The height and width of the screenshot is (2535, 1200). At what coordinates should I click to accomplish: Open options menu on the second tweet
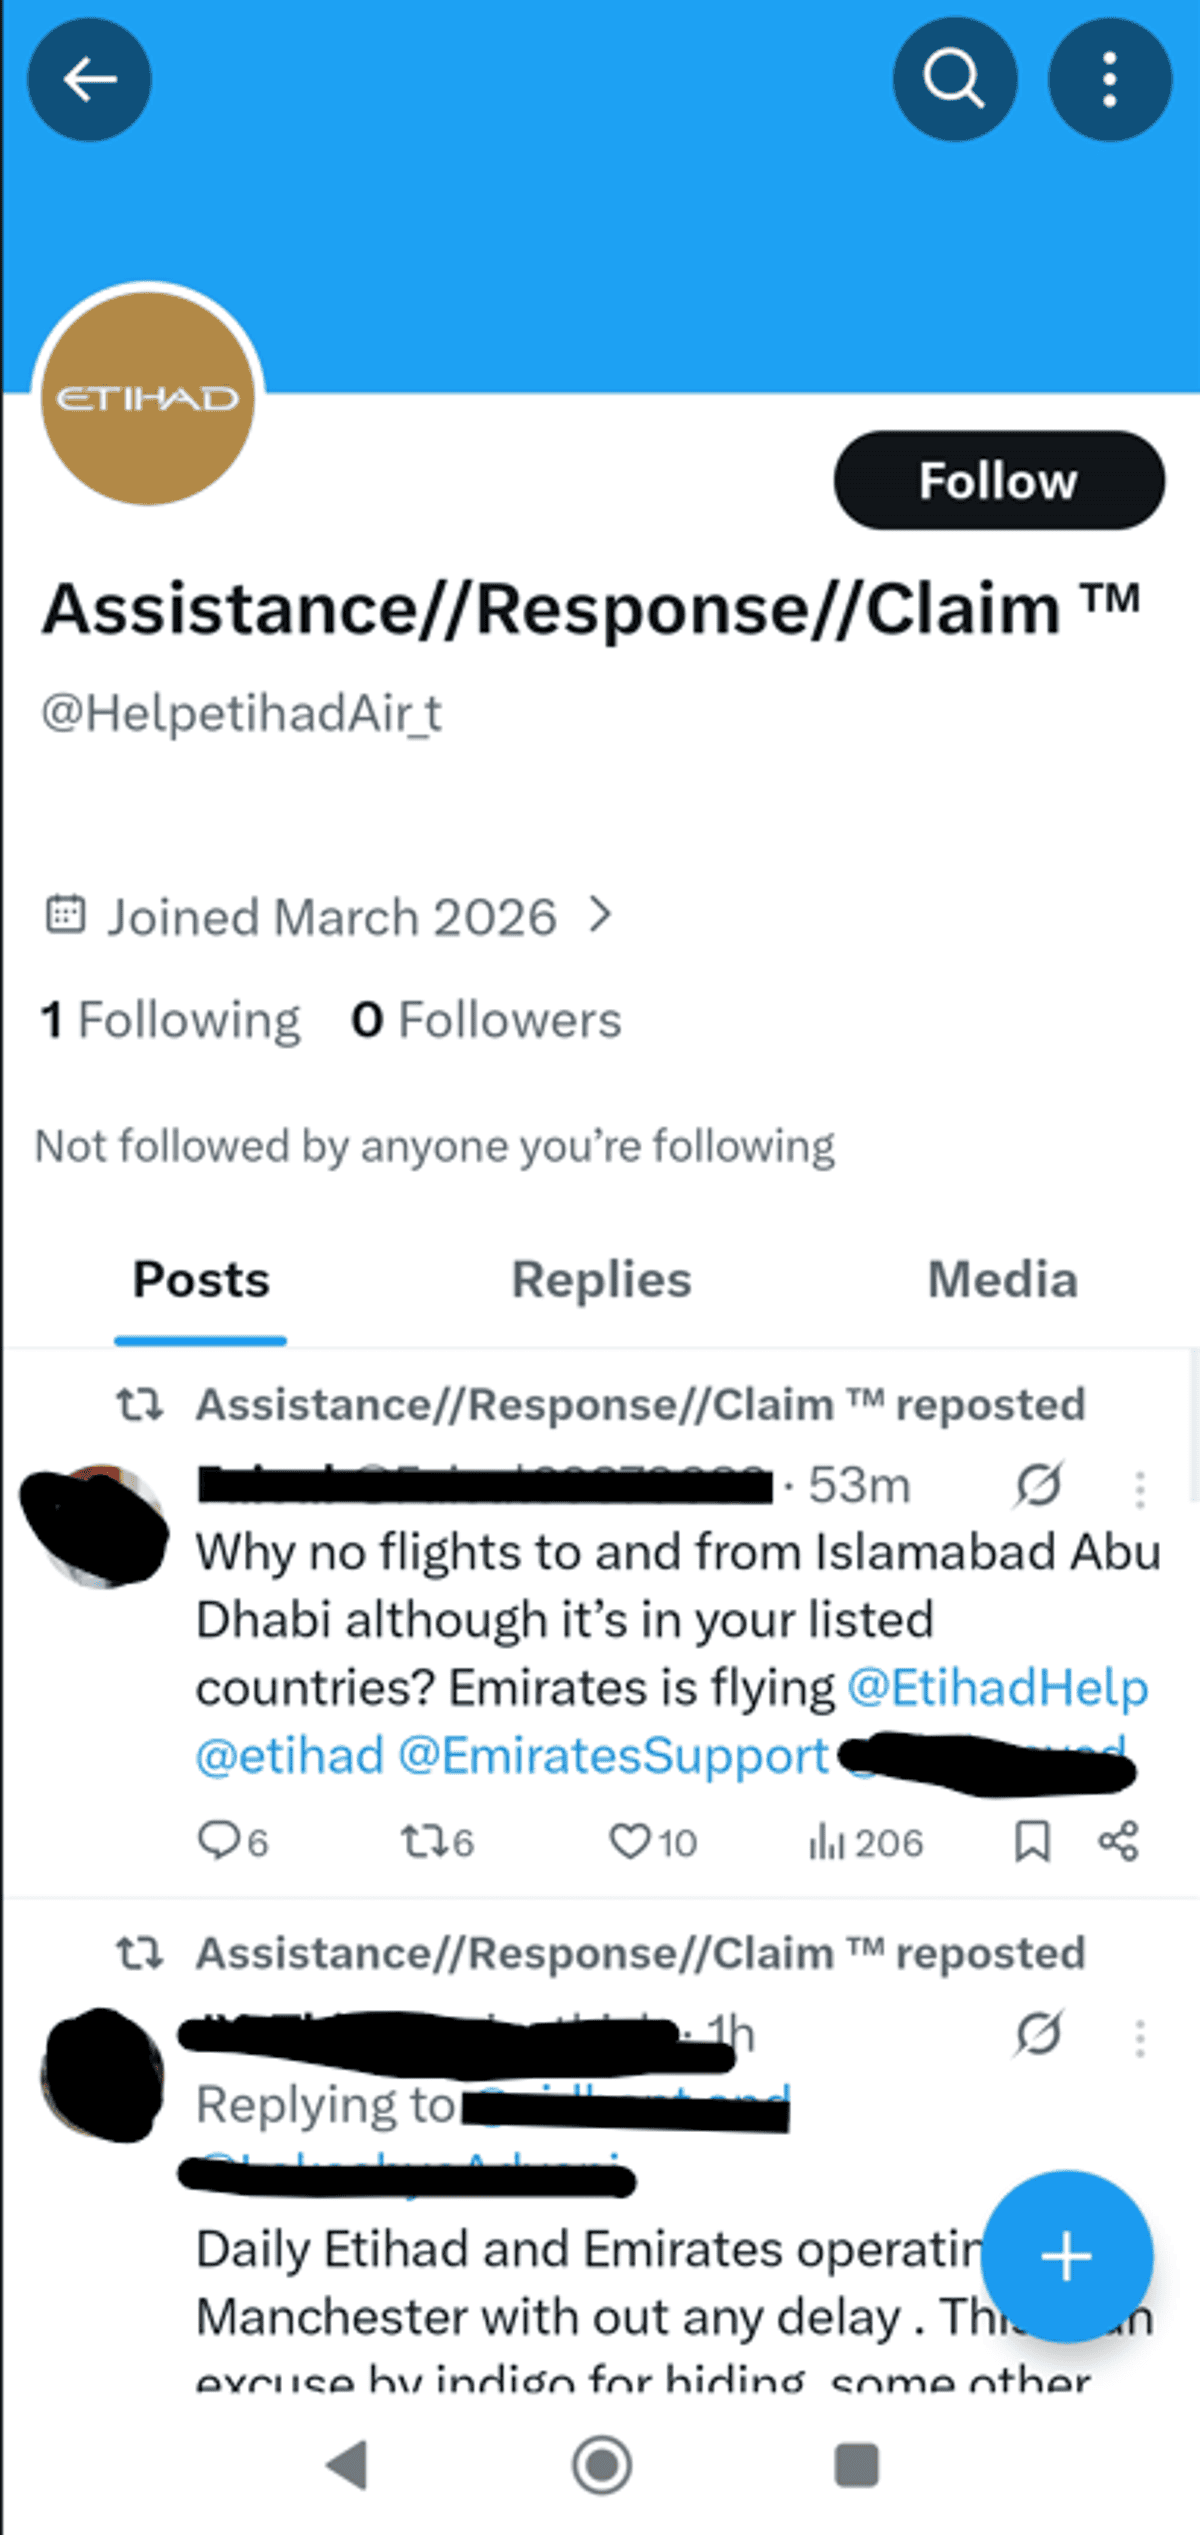[x=1138, y=2037]
